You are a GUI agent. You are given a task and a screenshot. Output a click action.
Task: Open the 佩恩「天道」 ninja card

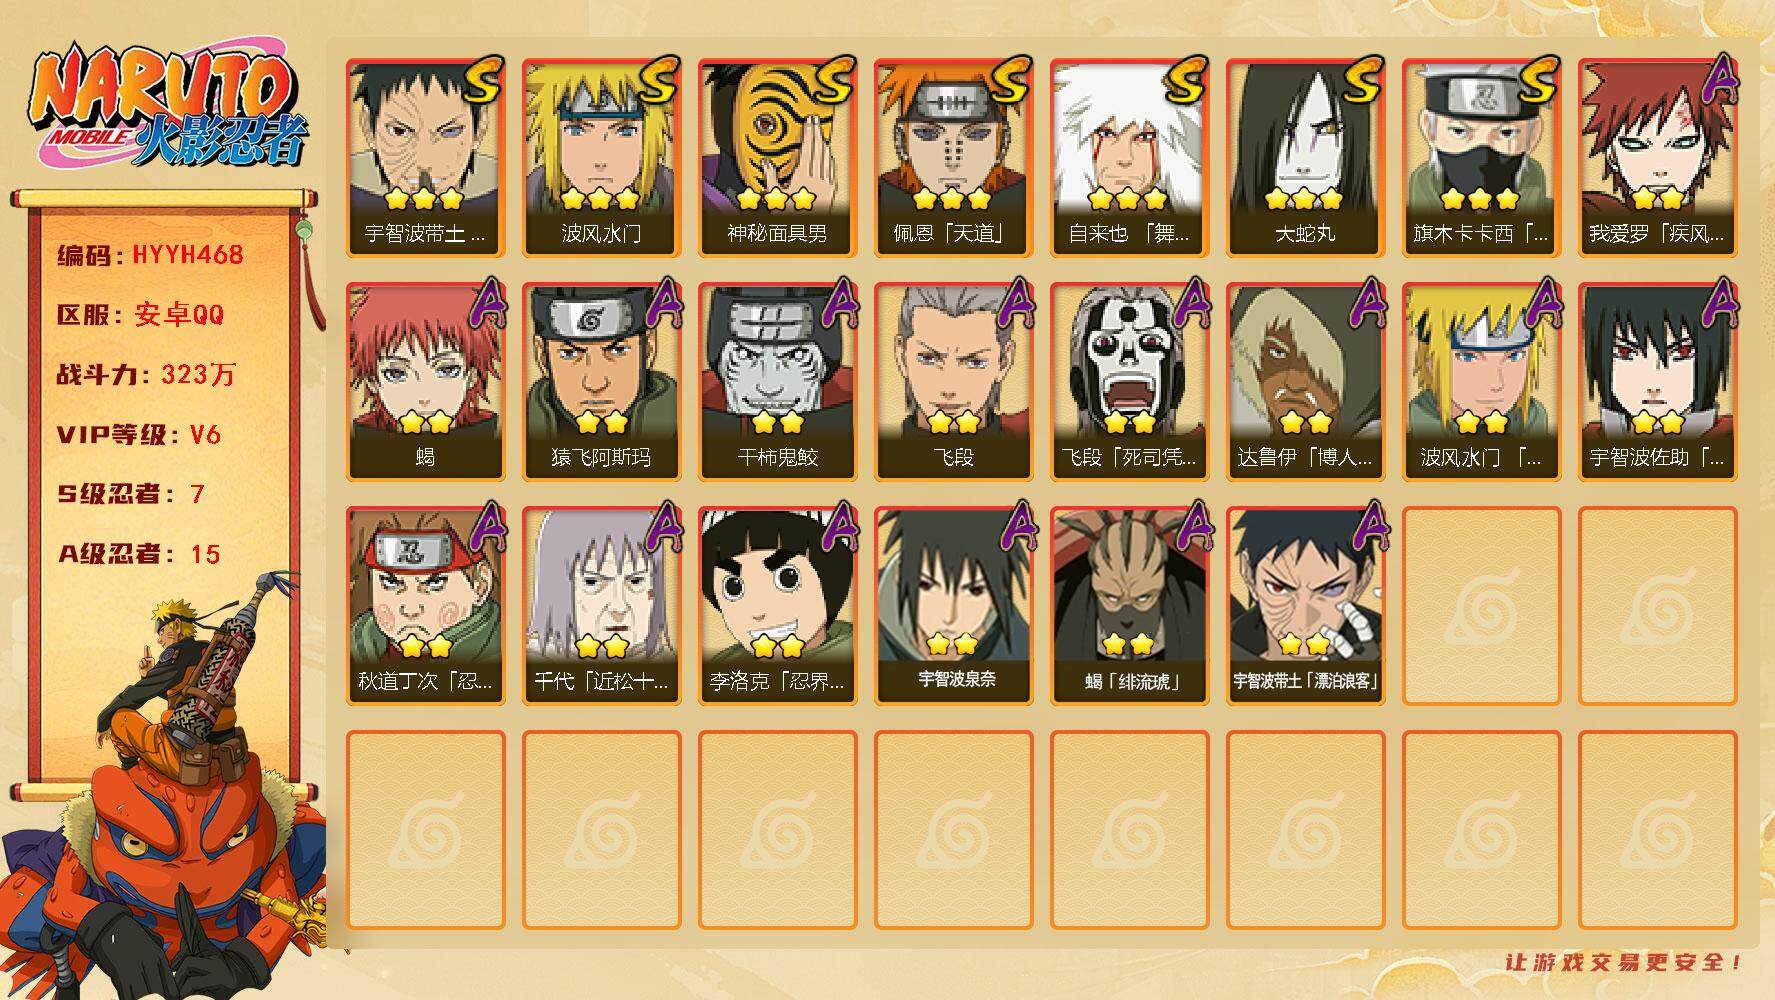click(x=954, y=158)
